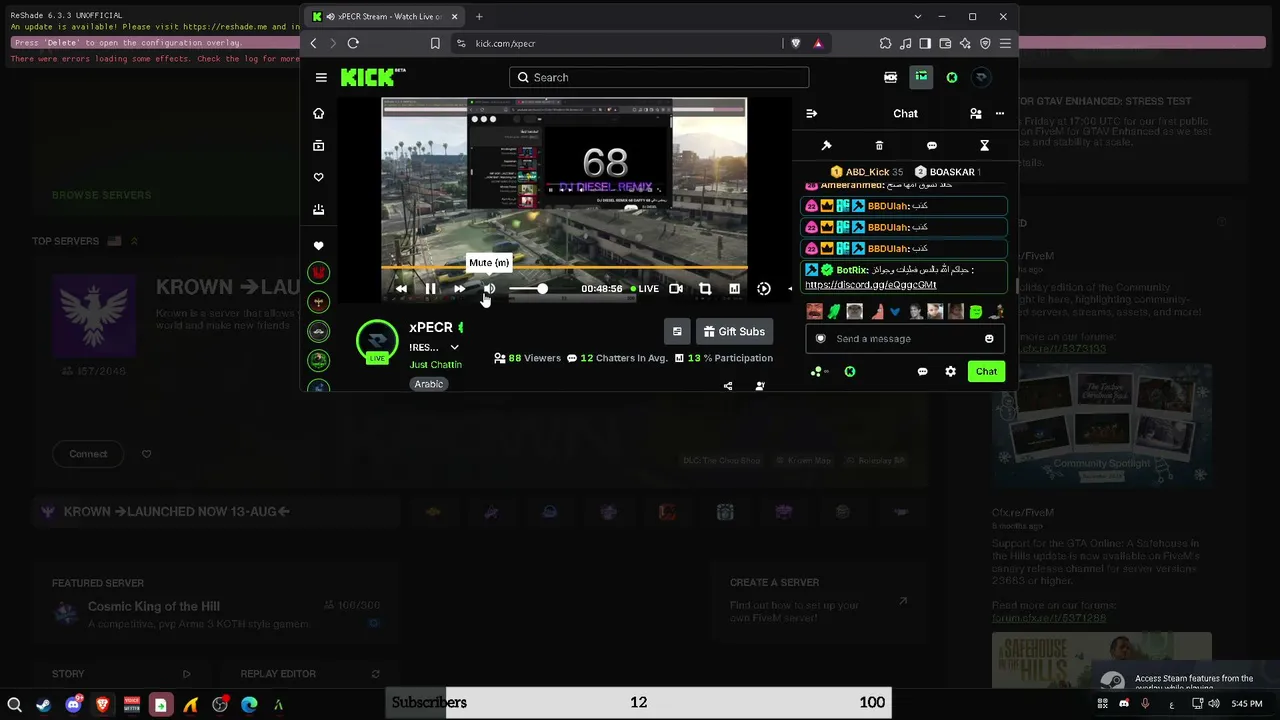Click the chat moderation hammer icon

(826, 146)
